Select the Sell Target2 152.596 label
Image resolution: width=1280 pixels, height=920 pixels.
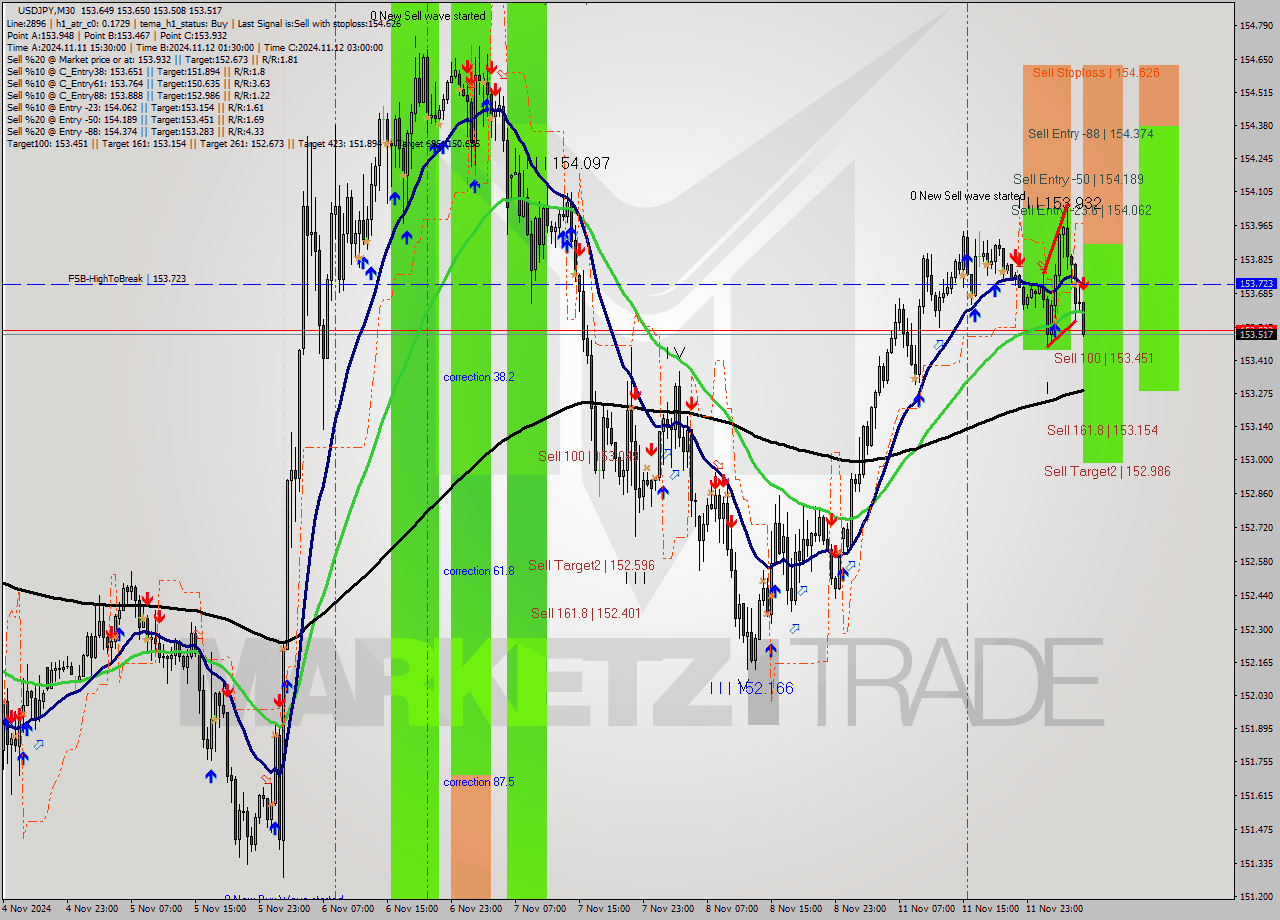click(x=591, y=566)
